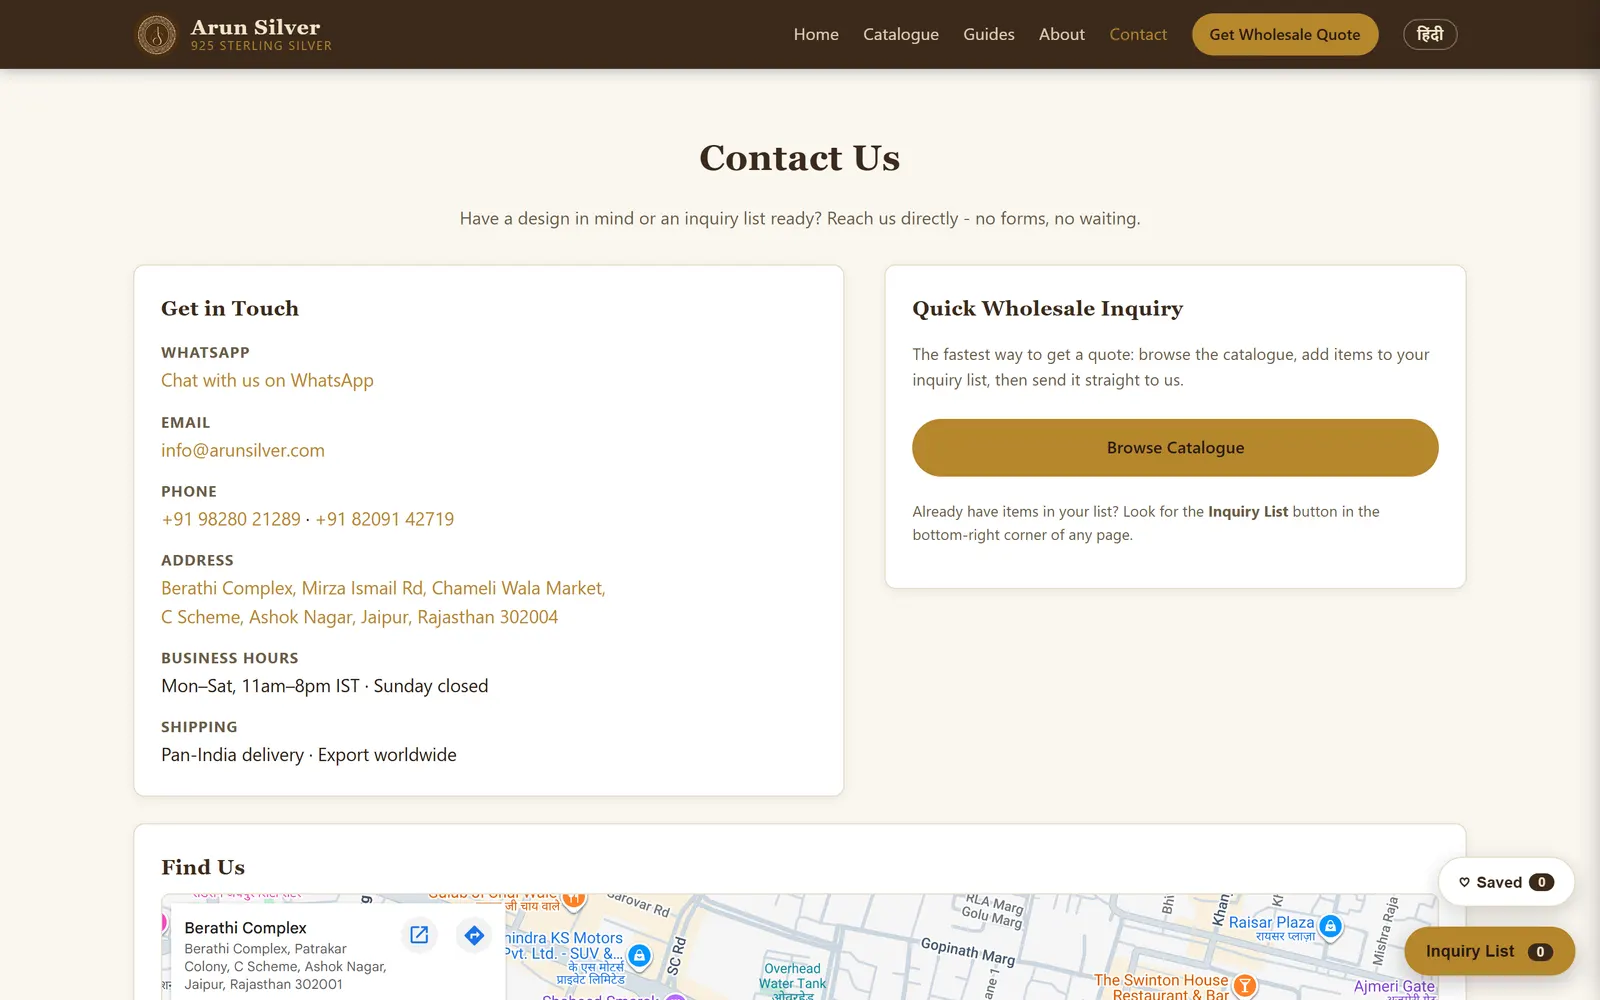Image resolution: width=1600 pixels, height=1000 pixels.
Task: Click Ajmeri Gate label on map
Action: (1394, 987)
